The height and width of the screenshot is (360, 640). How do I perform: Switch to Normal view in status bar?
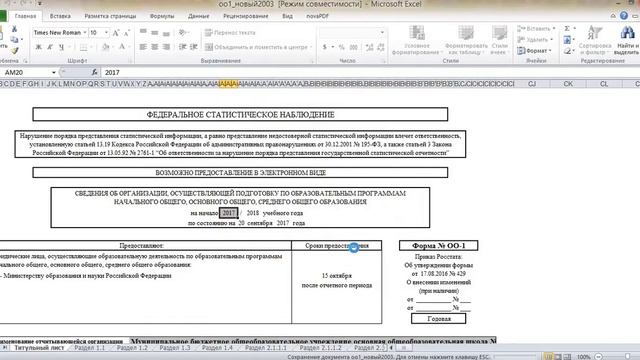548,357
